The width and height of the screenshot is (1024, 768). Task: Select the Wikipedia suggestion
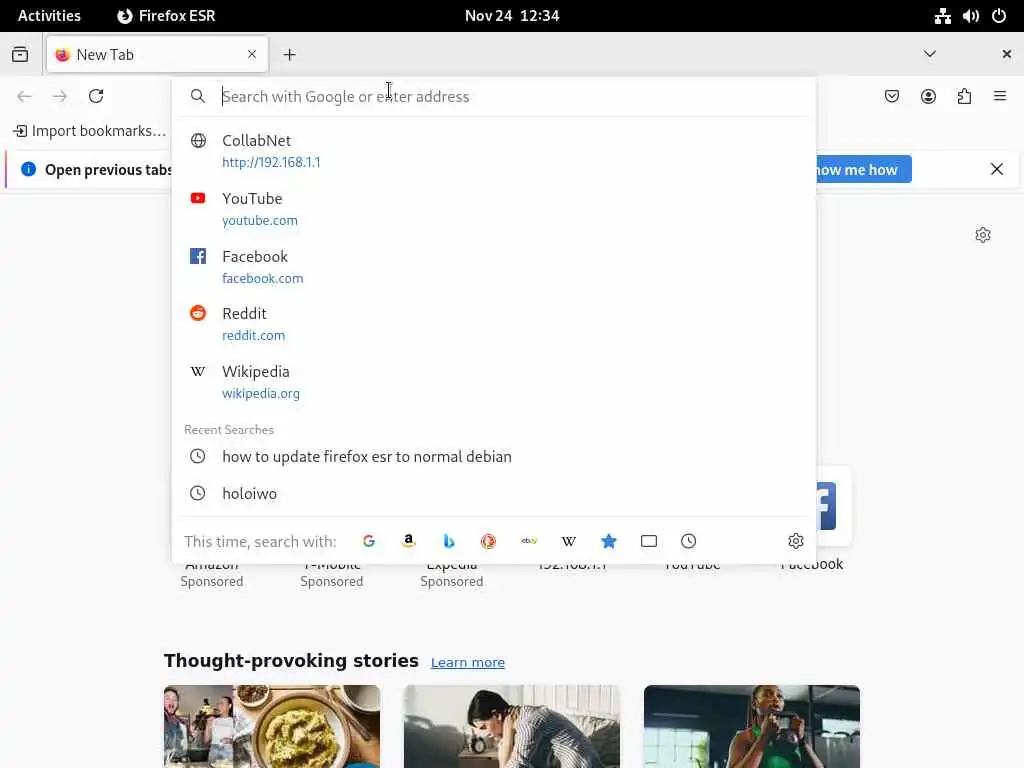tap(493, 381)
